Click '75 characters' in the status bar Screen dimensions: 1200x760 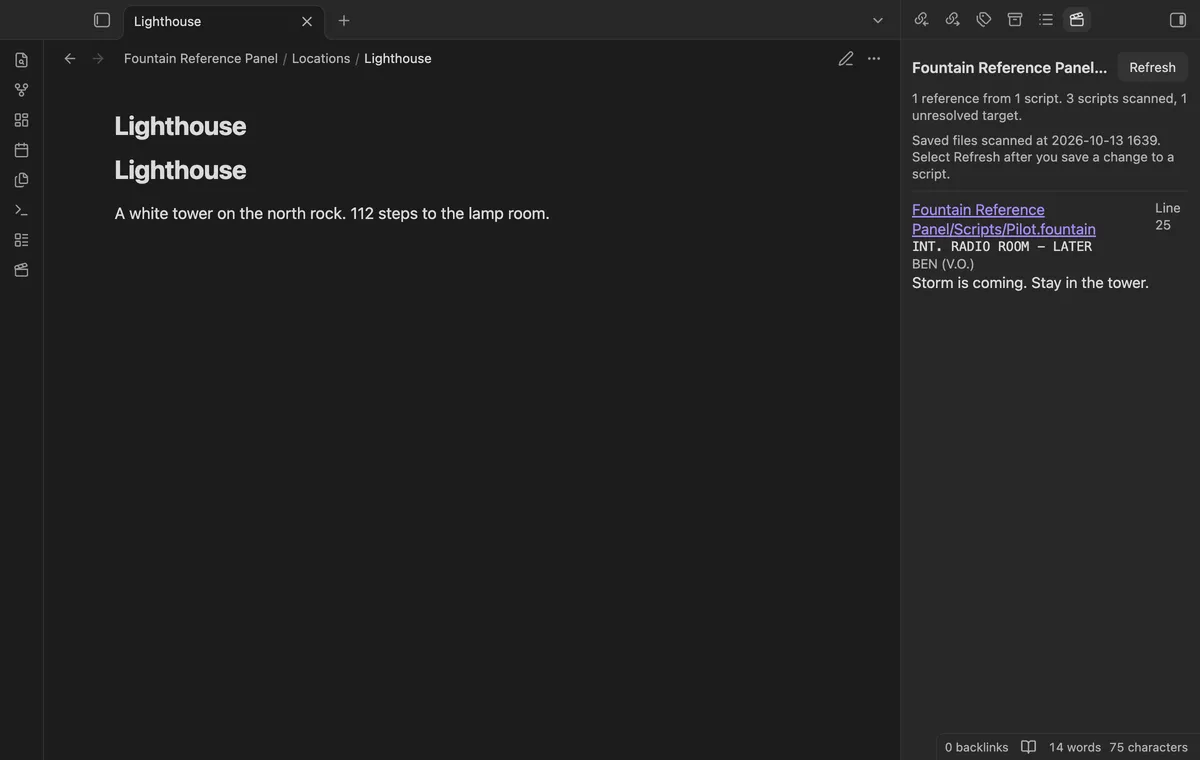(1149, 747)
